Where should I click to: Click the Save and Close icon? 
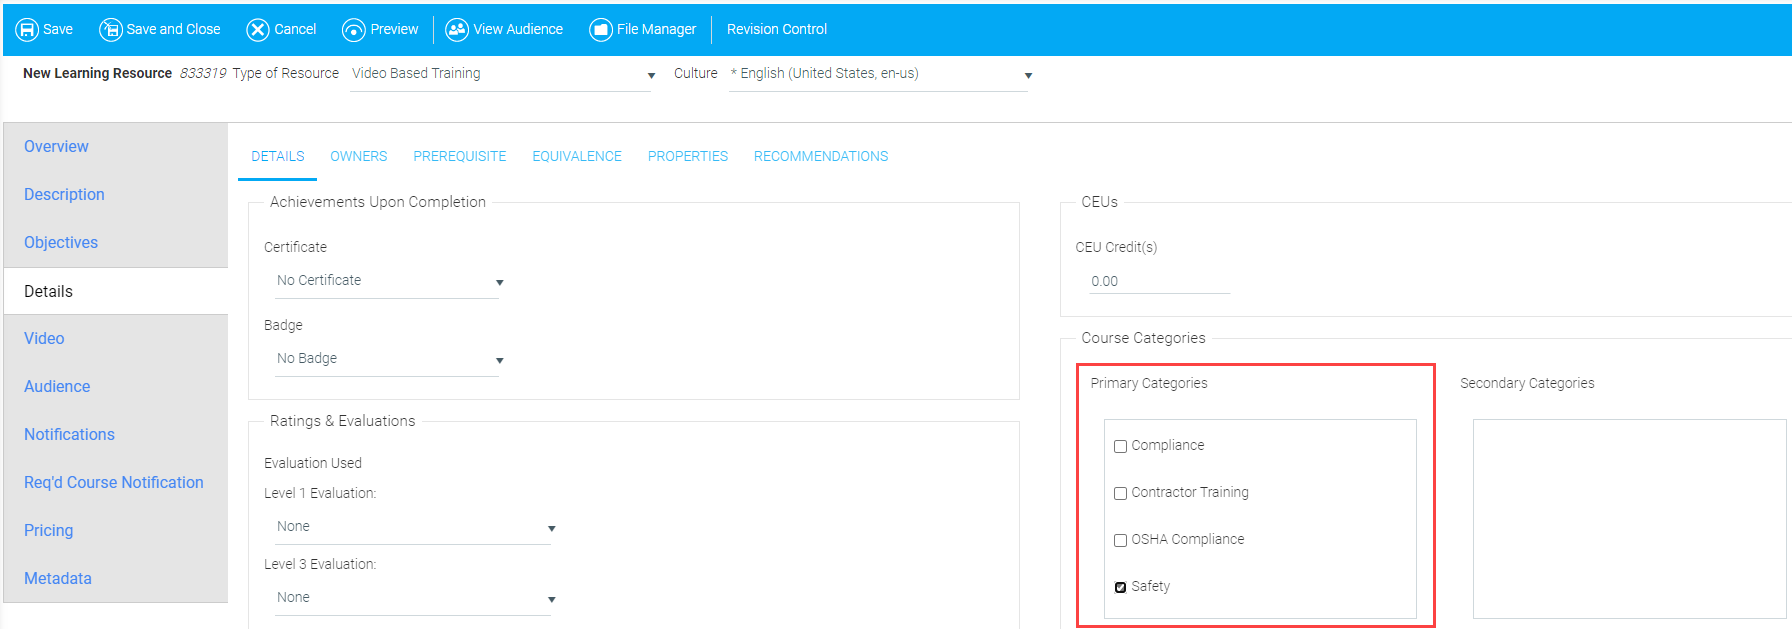110,30
